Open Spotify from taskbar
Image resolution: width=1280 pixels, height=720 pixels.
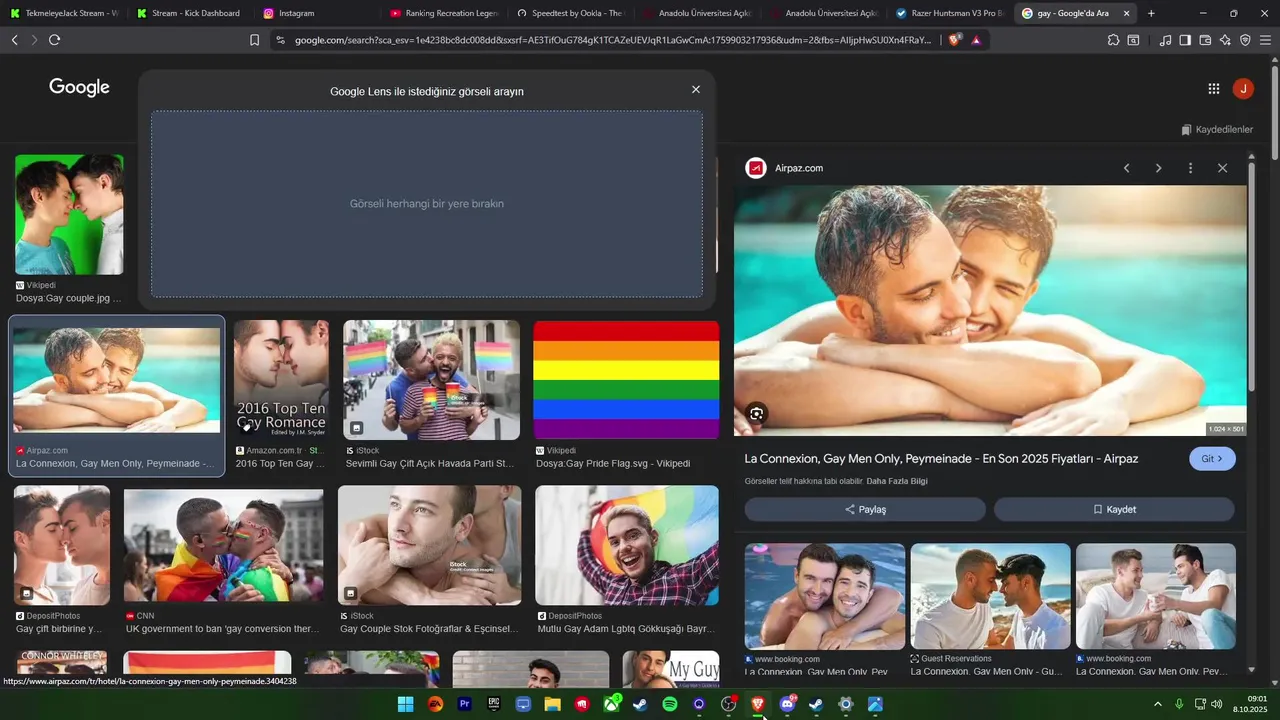click(670, 704)
